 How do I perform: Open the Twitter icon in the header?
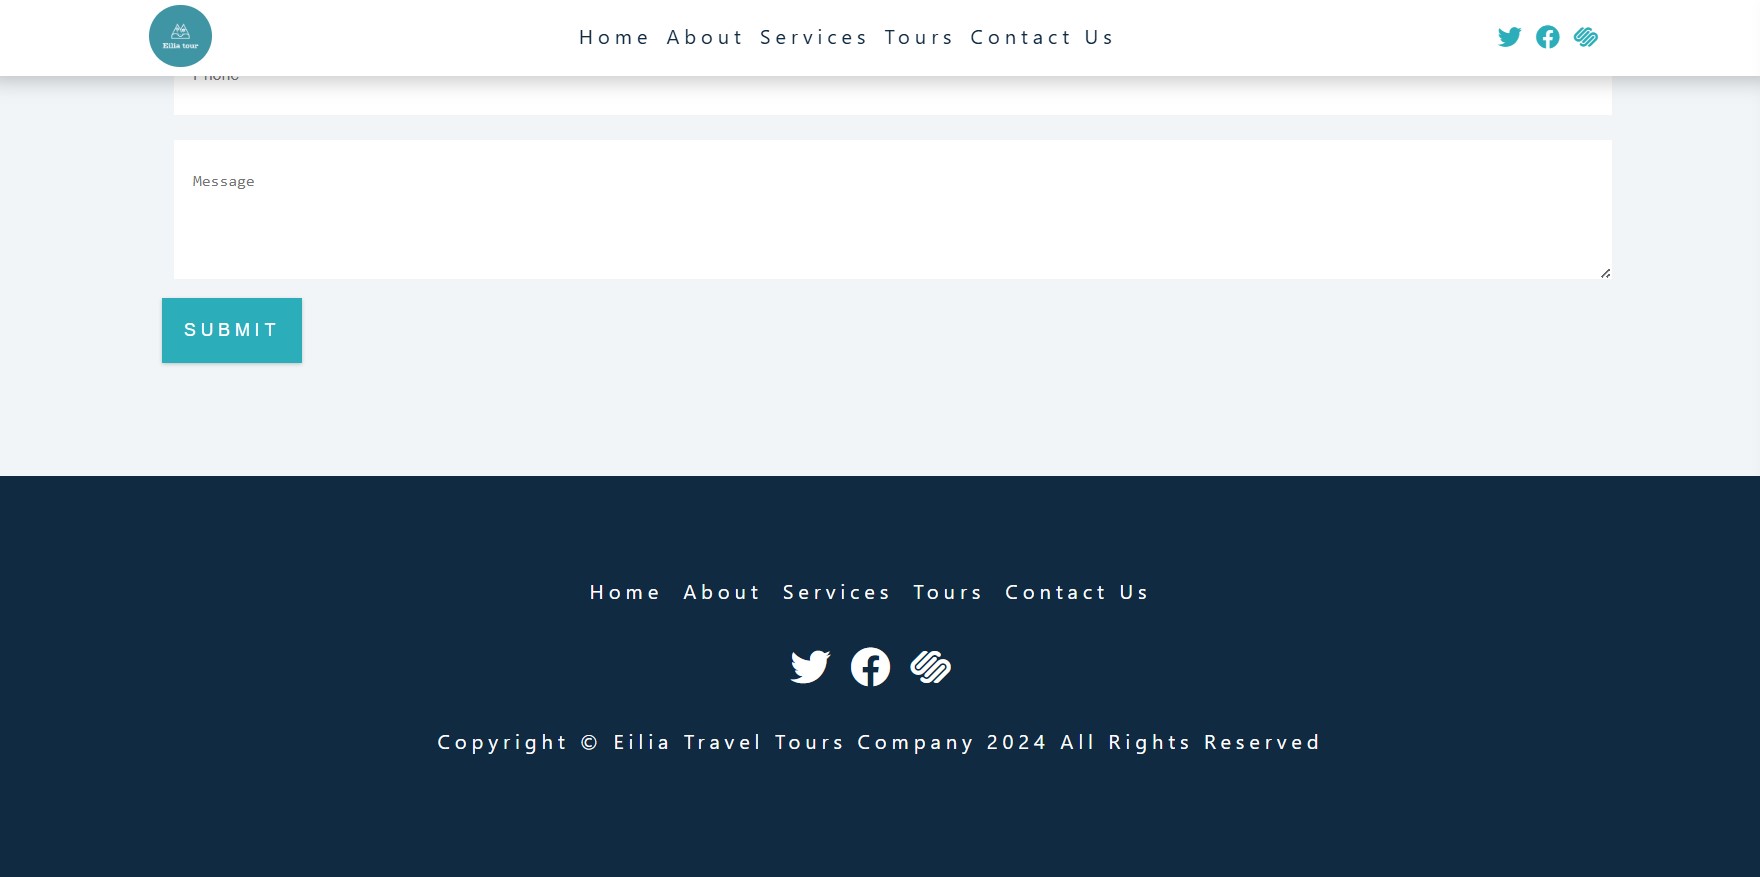point(1509,37)
